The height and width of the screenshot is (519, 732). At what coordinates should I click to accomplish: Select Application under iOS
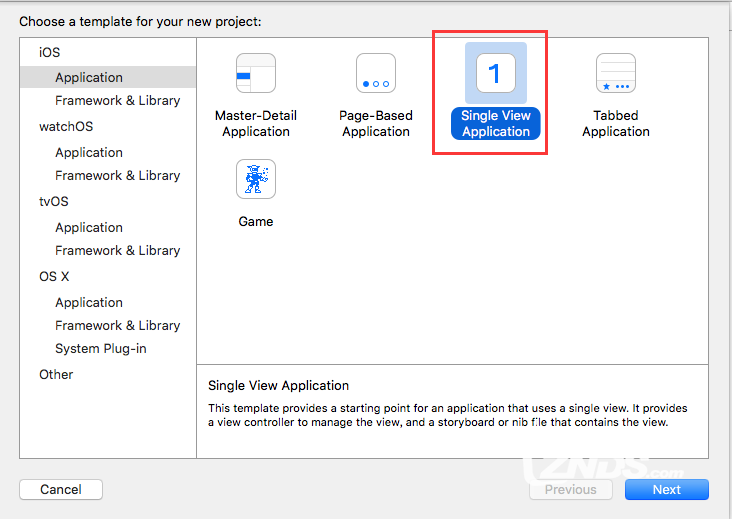coord(108,77)
